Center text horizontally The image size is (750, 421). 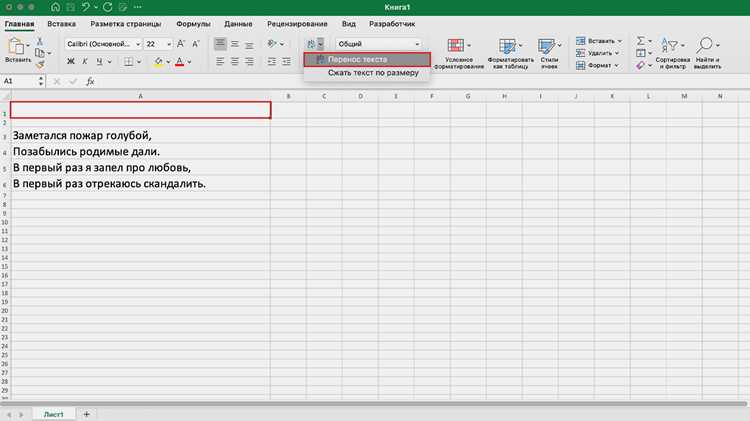click(235, 61)
